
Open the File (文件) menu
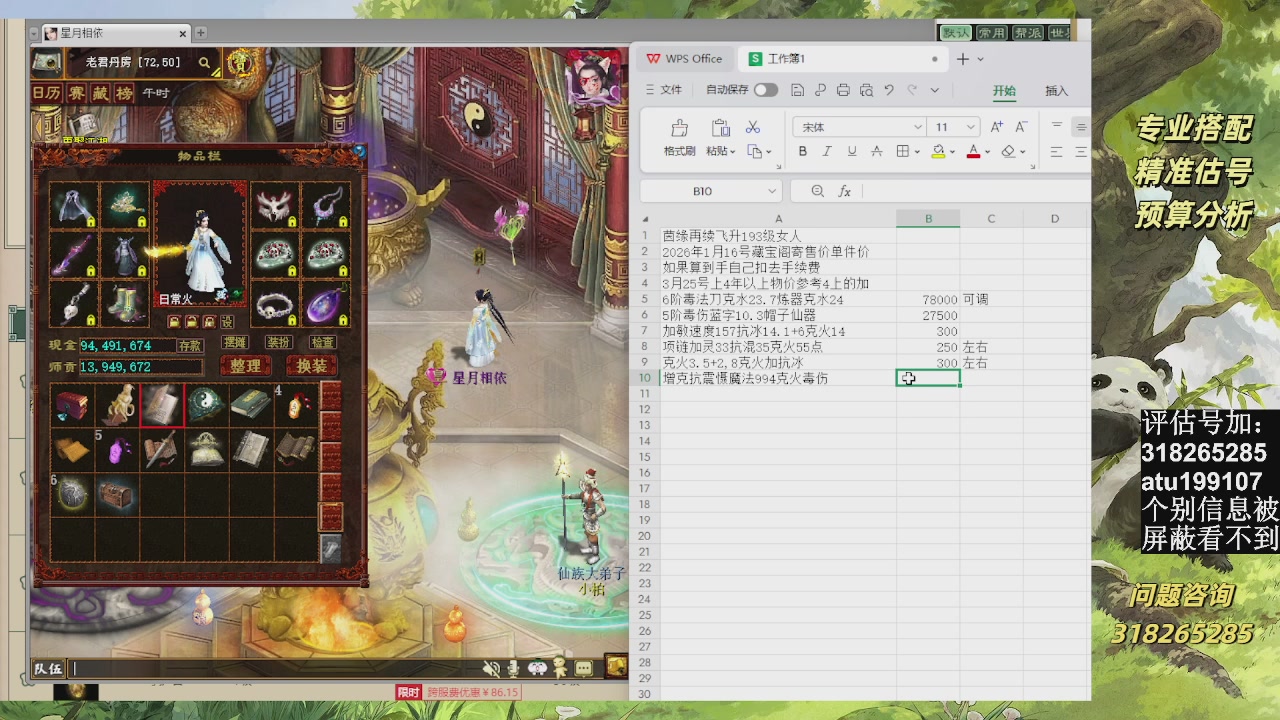pos(663,90)
